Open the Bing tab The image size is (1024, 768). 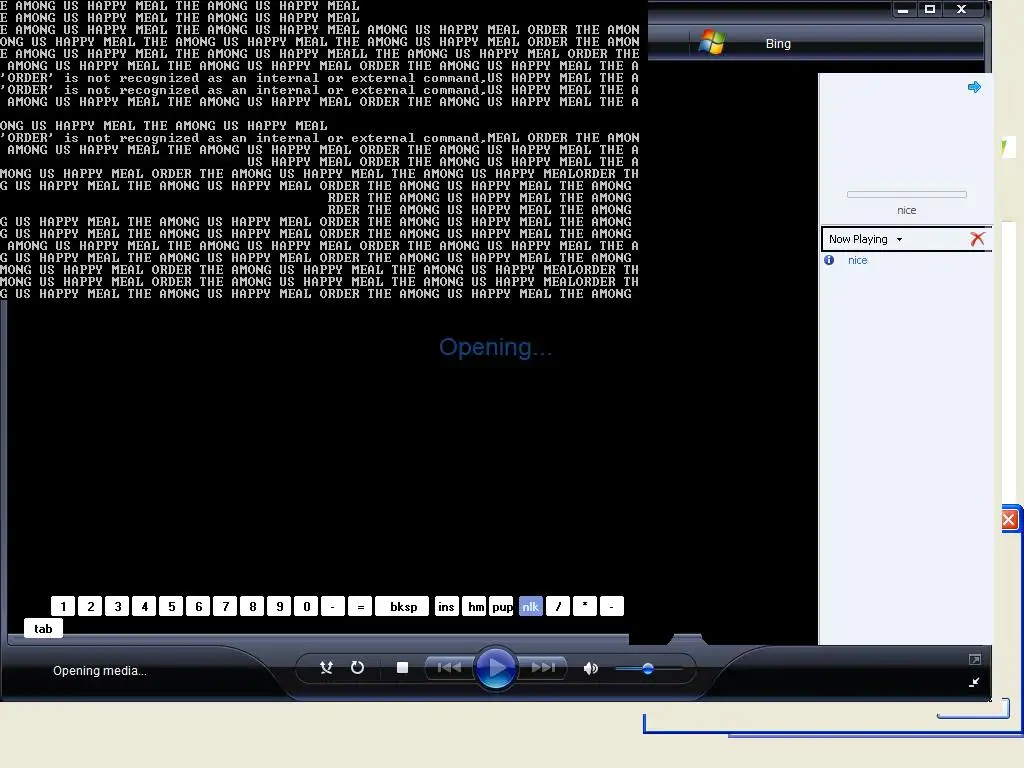click(778, 44)
